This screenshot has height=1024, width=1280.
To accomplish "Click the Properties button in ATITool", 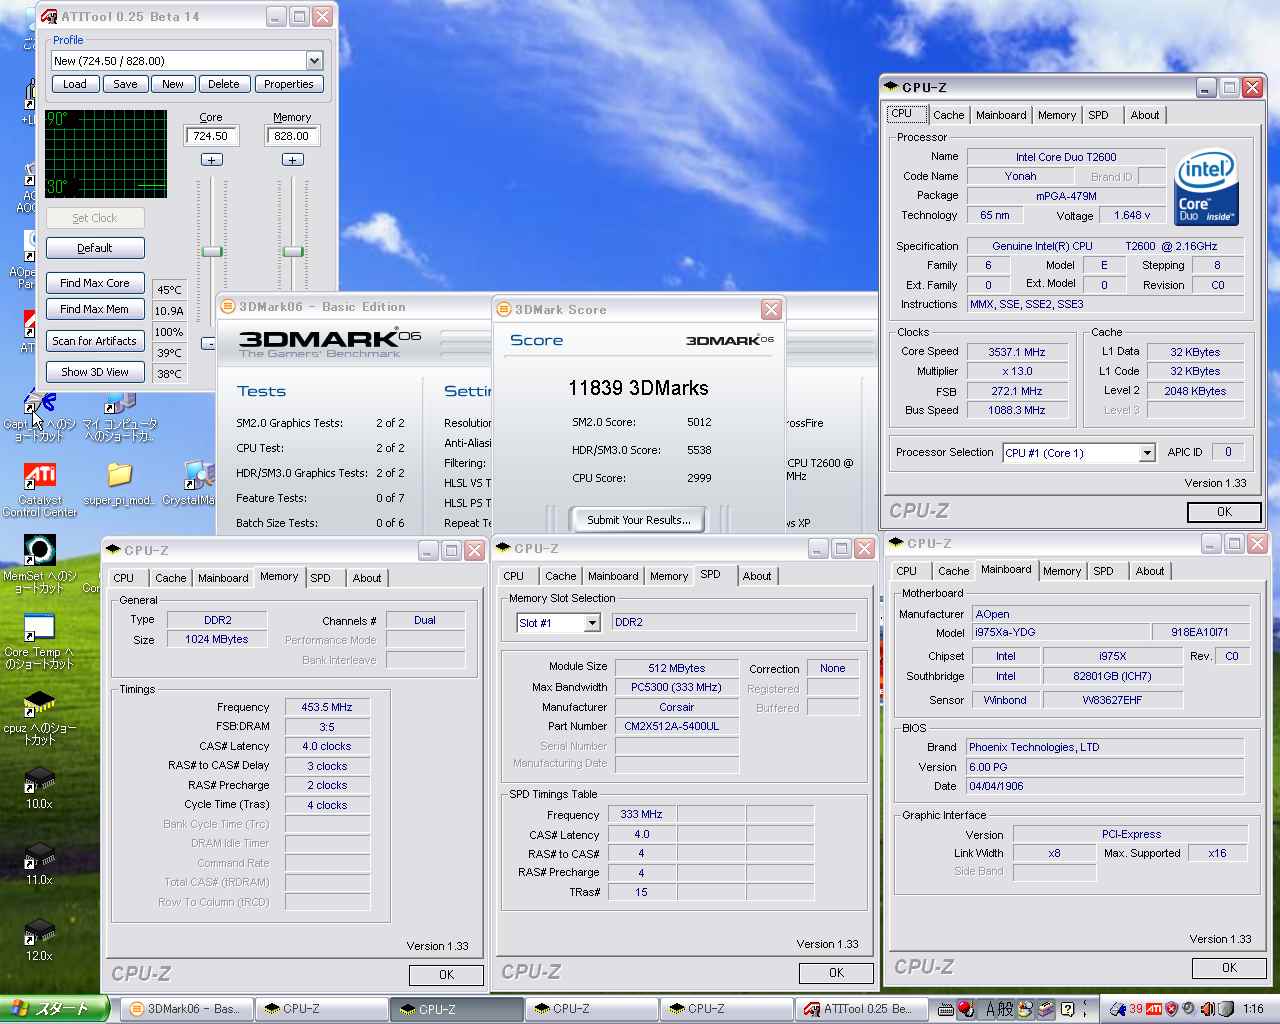I will coord(289,85).
